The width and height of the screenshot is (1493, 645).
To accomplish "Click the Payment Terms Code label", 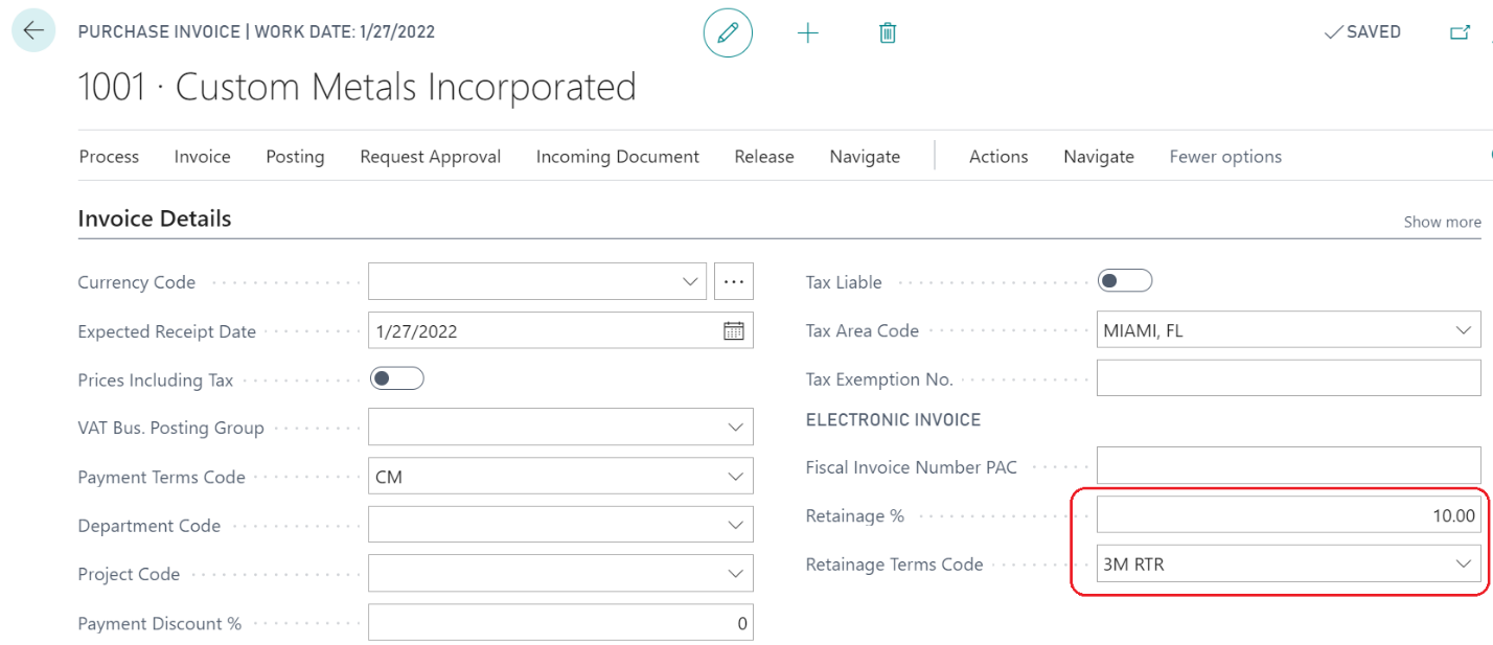I will pos(161,477).
